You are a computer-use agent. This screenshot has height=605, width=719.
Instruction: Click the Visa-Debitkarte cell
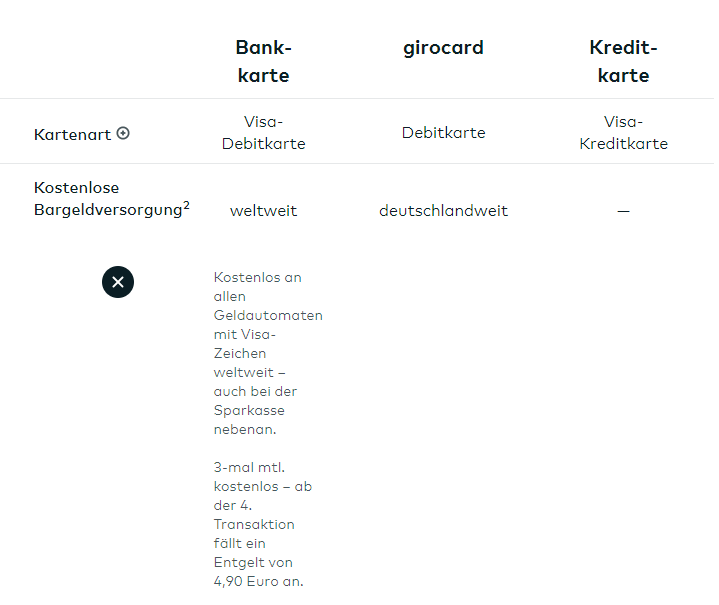[x=261, y=132]
